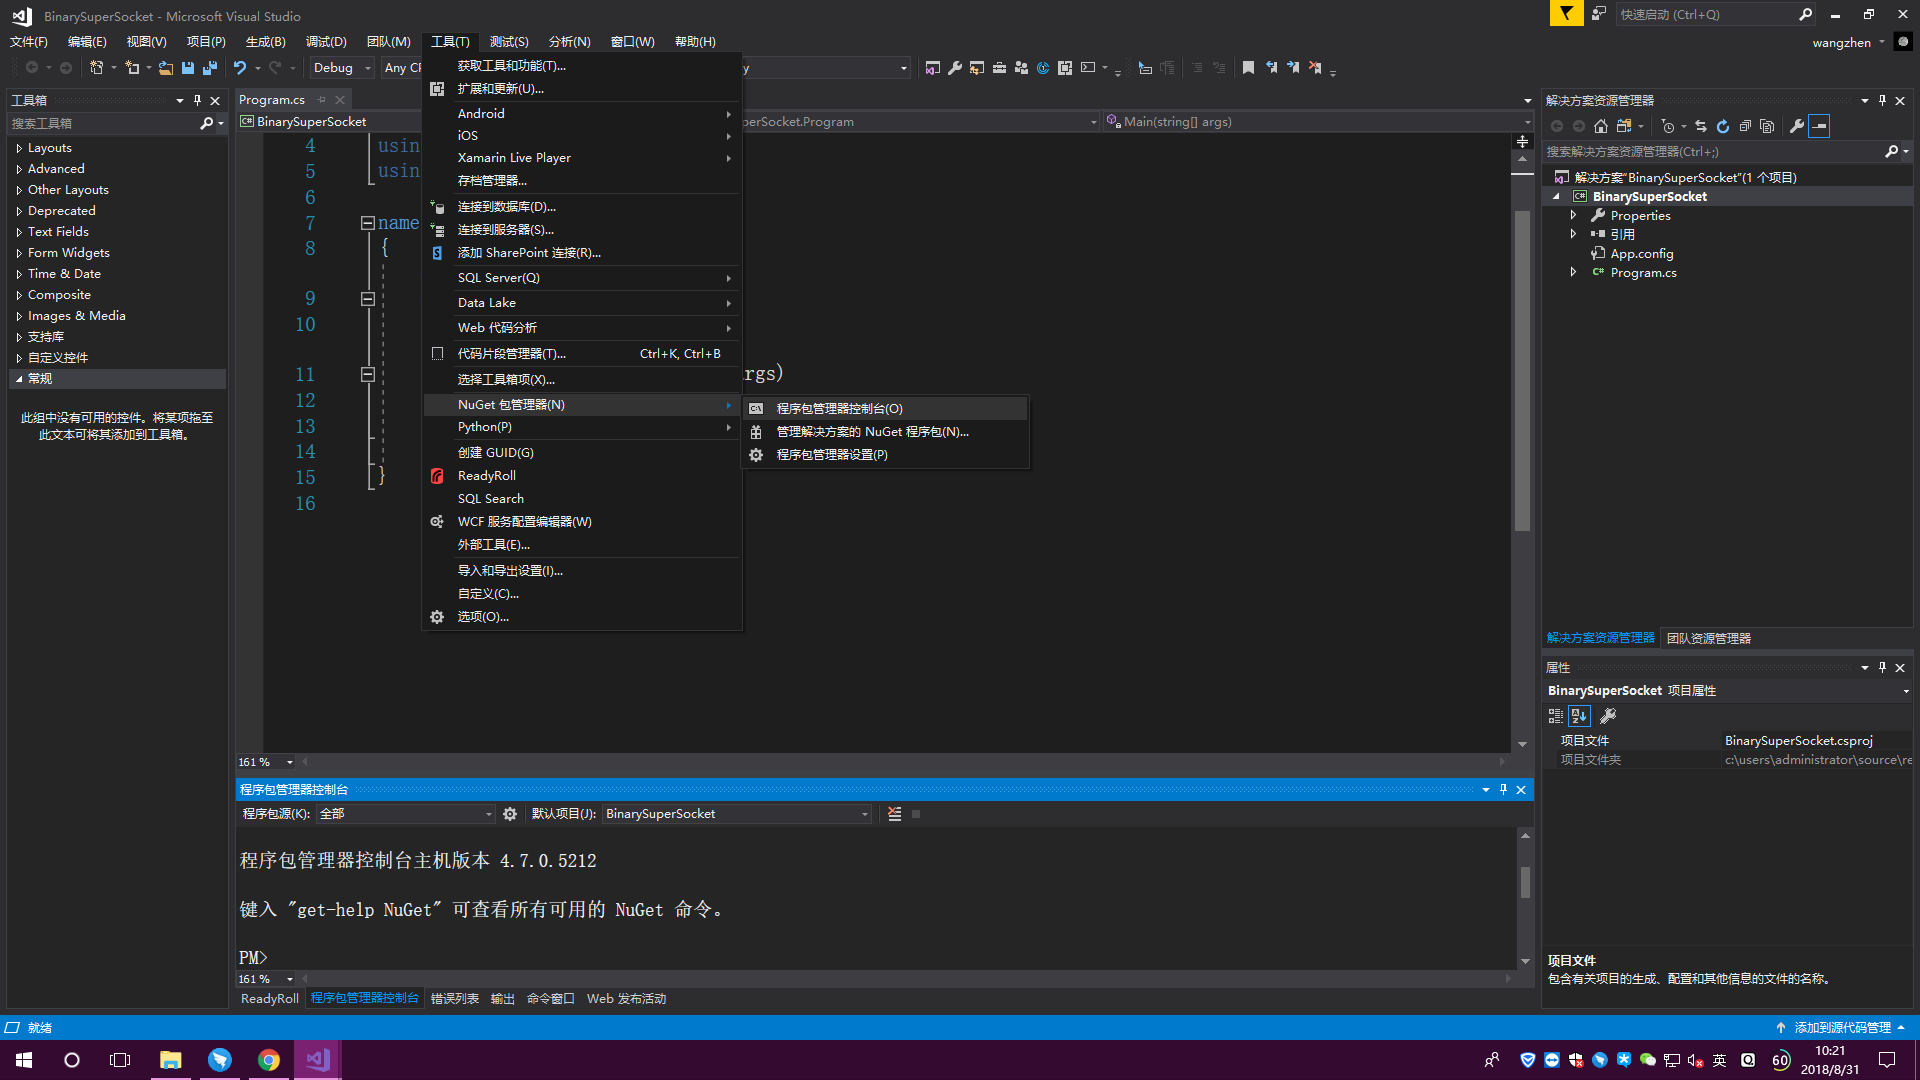This screenshot has width=1920, height=1080.
Task: Open Chrome from the Windows taskbar
Action: point(269,1060)
